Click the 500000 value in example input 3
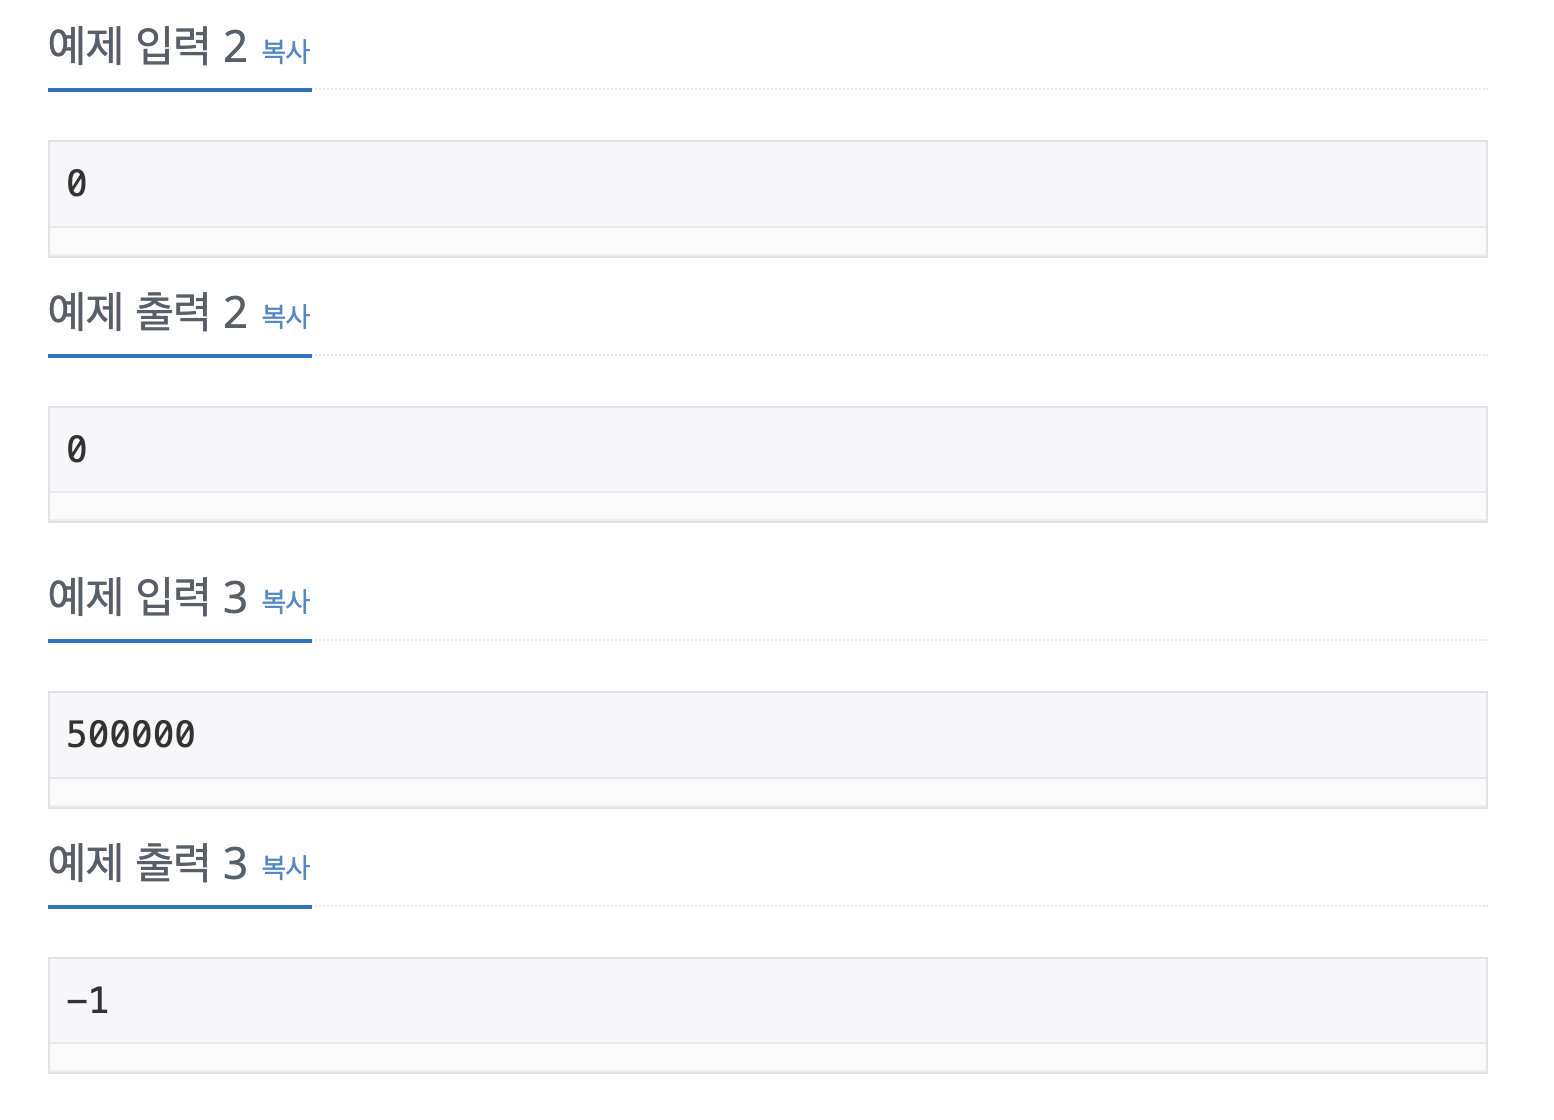This screenshot has width=1554, height=1120. [x=131, y=735]
